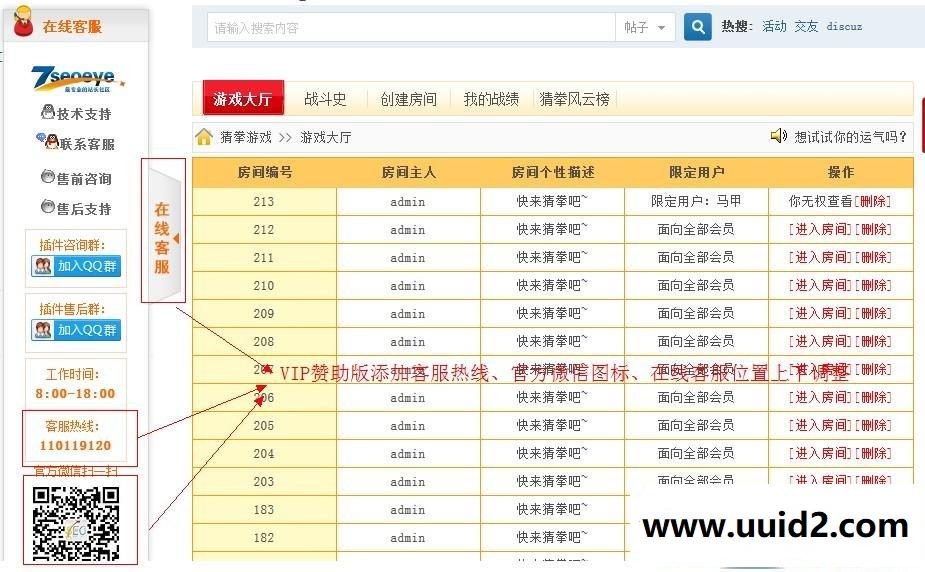Click 快来猜拳吧 description in room 182 row
This screenshot has width=925, height=572.
[552, 537]
